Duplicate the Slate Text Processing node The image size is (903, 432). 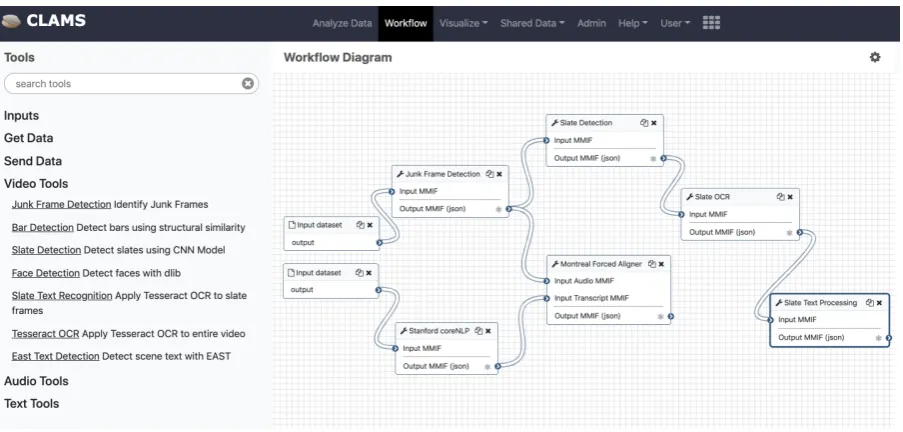(x=870, y=302)
